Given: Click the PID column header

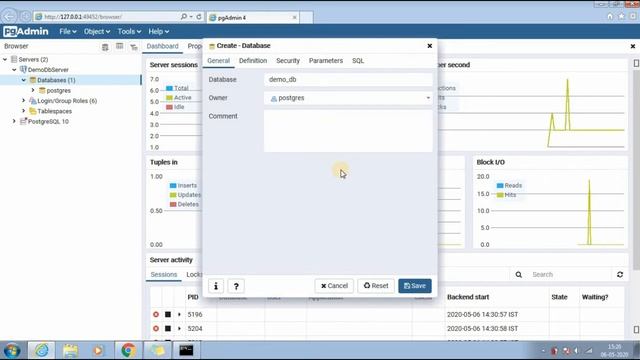Looking at the screenshot, I should click(193, 297).
